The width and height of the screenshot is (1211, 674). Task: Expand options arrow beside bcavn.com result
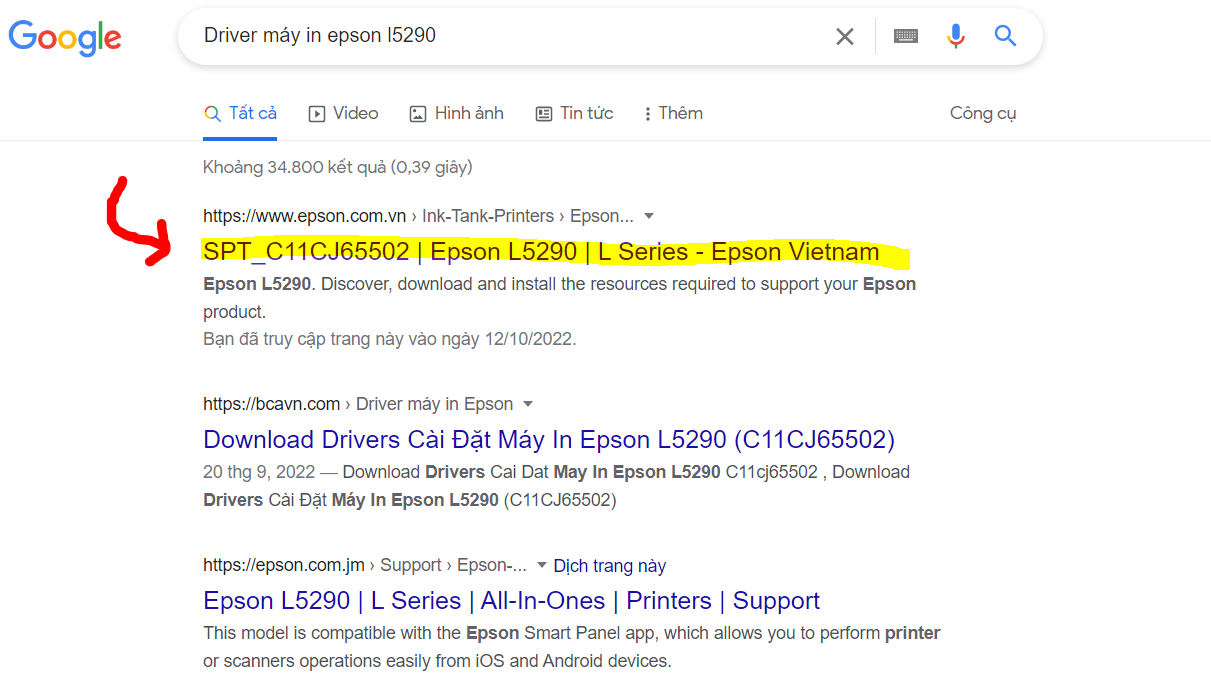coord(528,404)
